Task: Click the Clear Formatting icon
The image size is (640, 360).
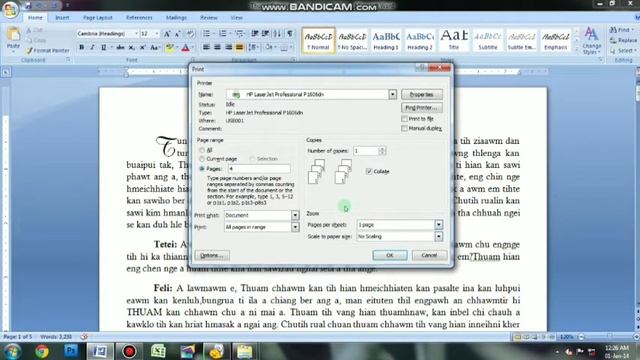Action: point(190,34)
